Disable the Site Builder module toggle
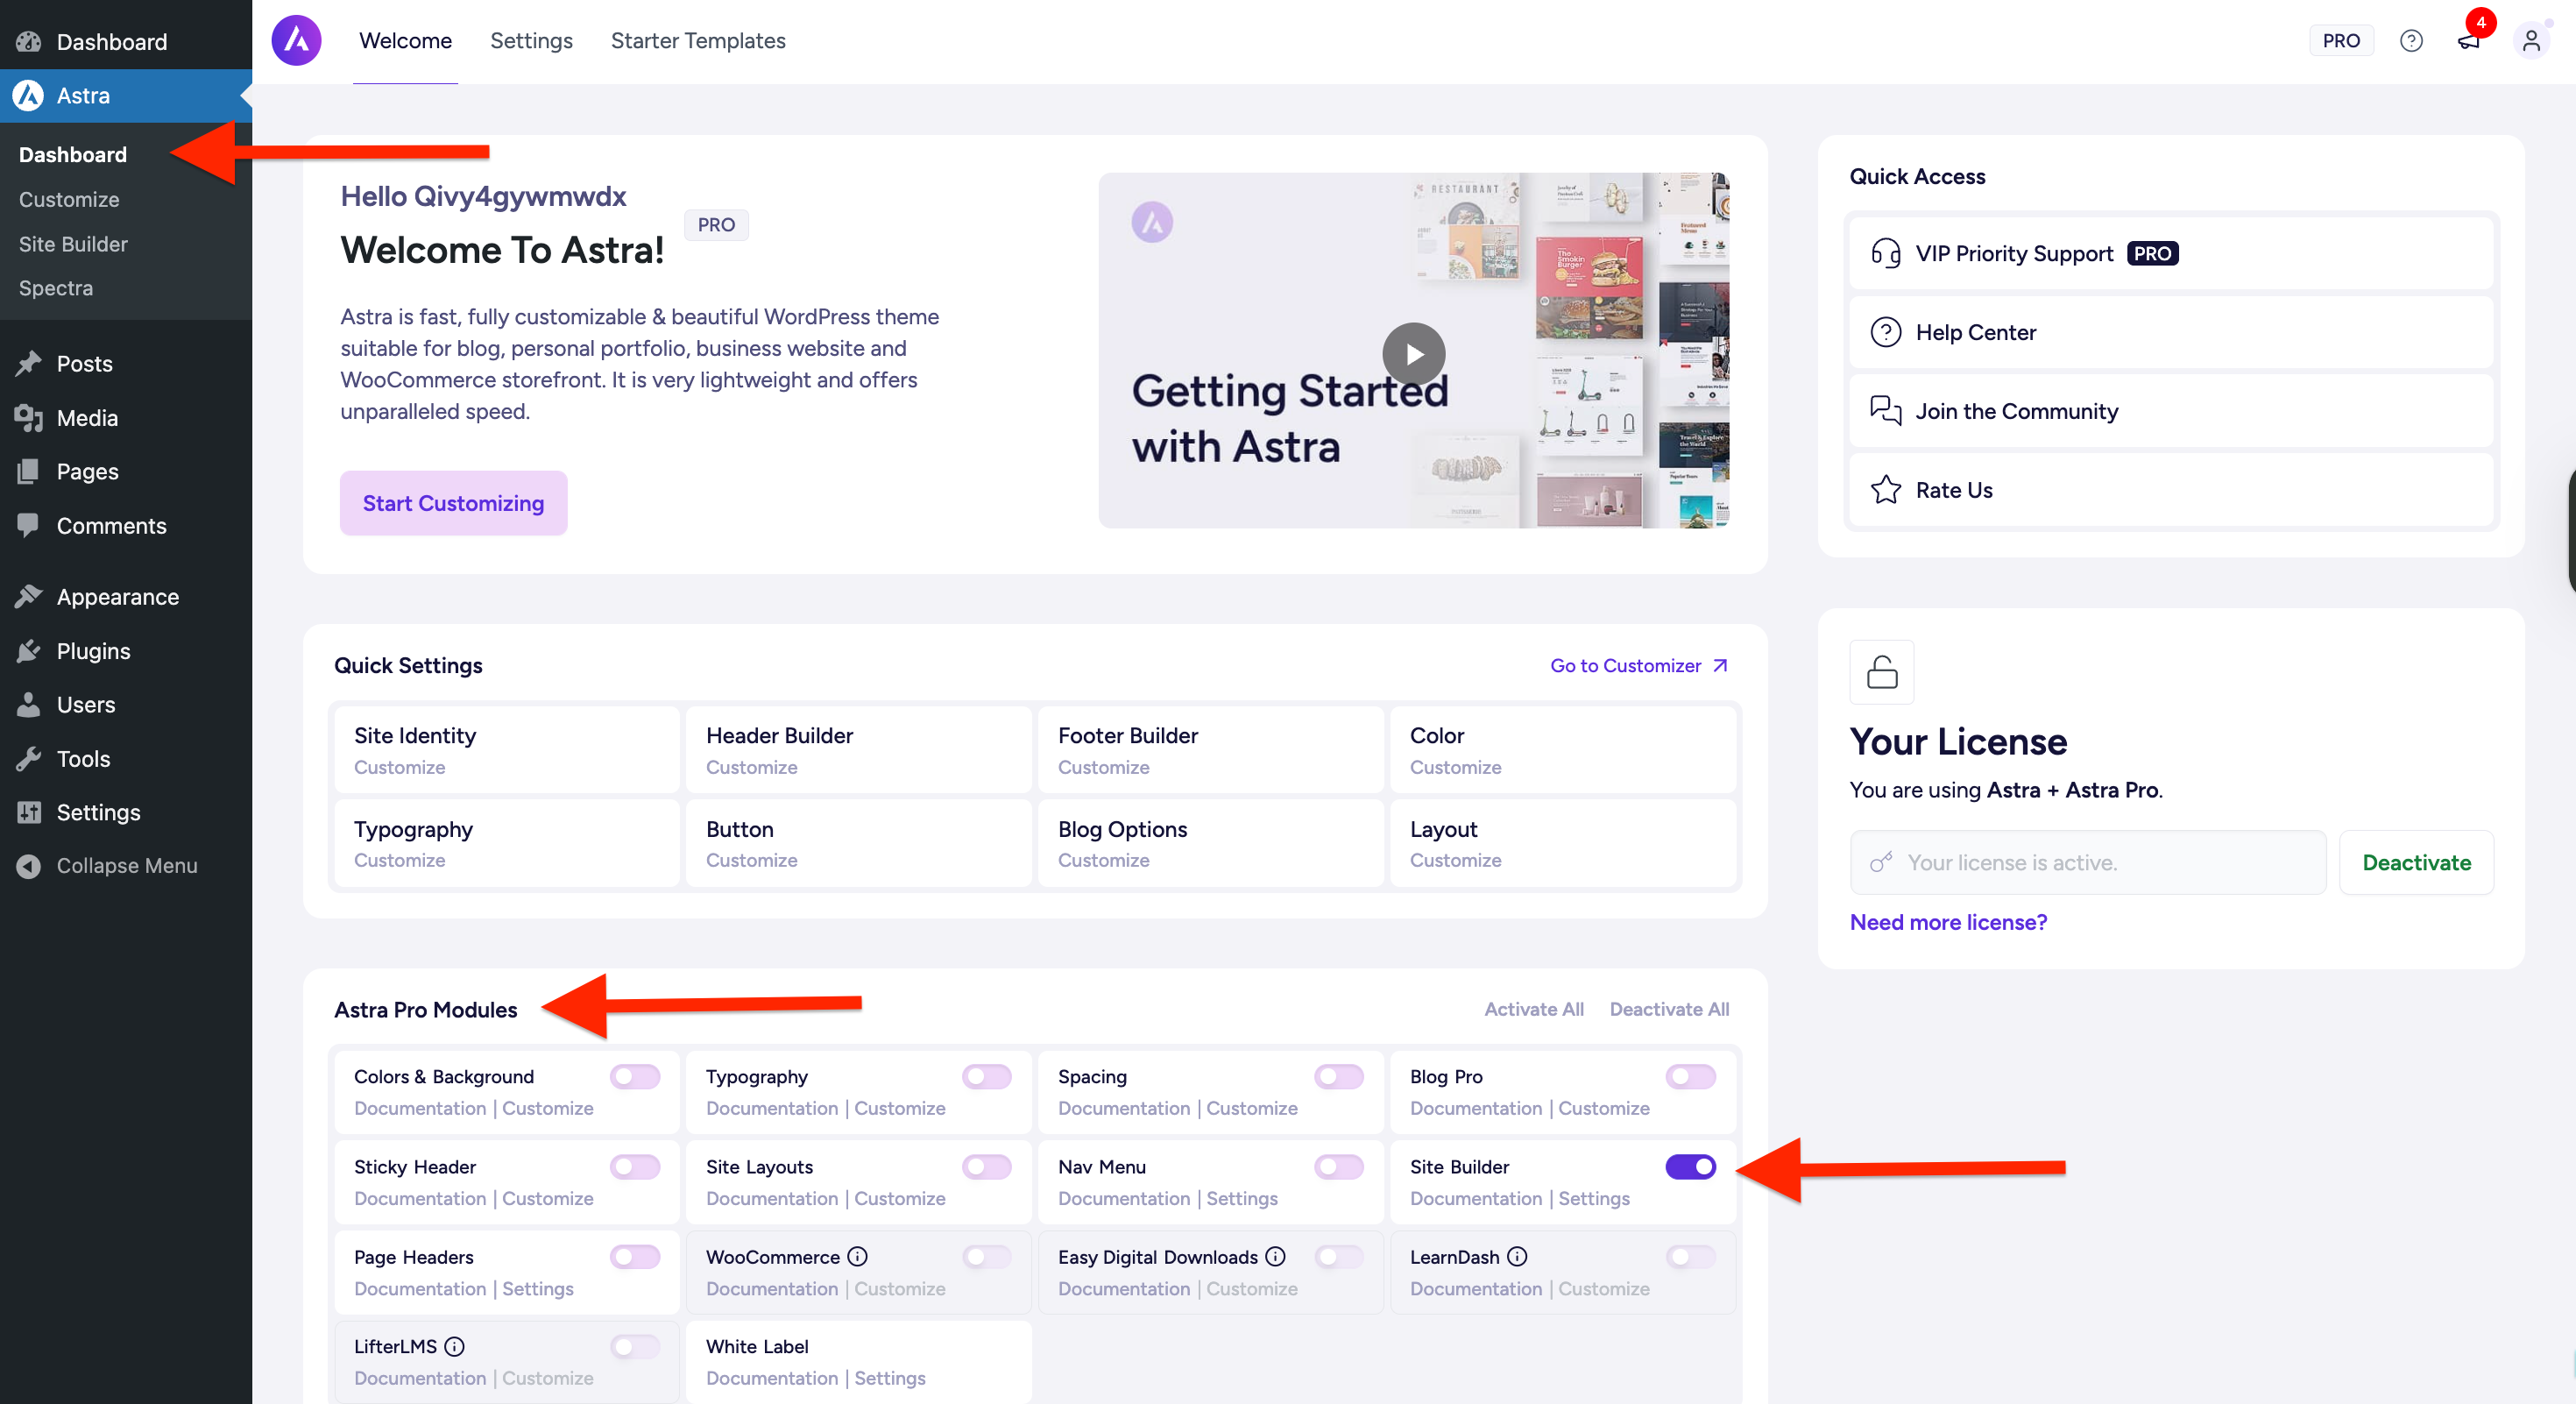Viewport: 2576px width, 1404px height. (1691, 1167)
